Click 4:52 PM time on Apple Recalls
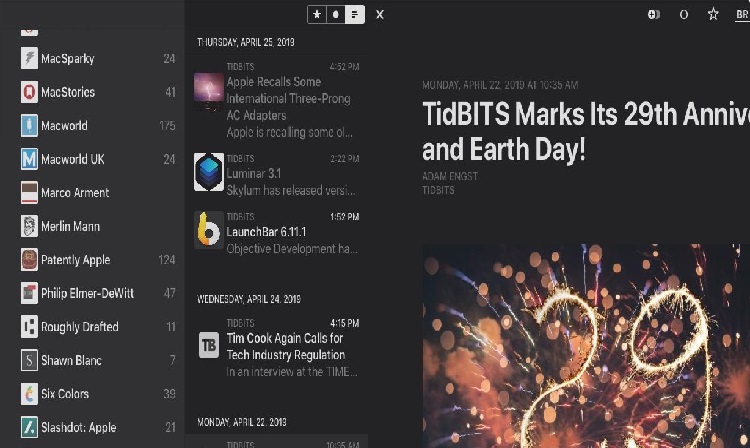Screen dimensions: 750x448 [x=344, y=66]
